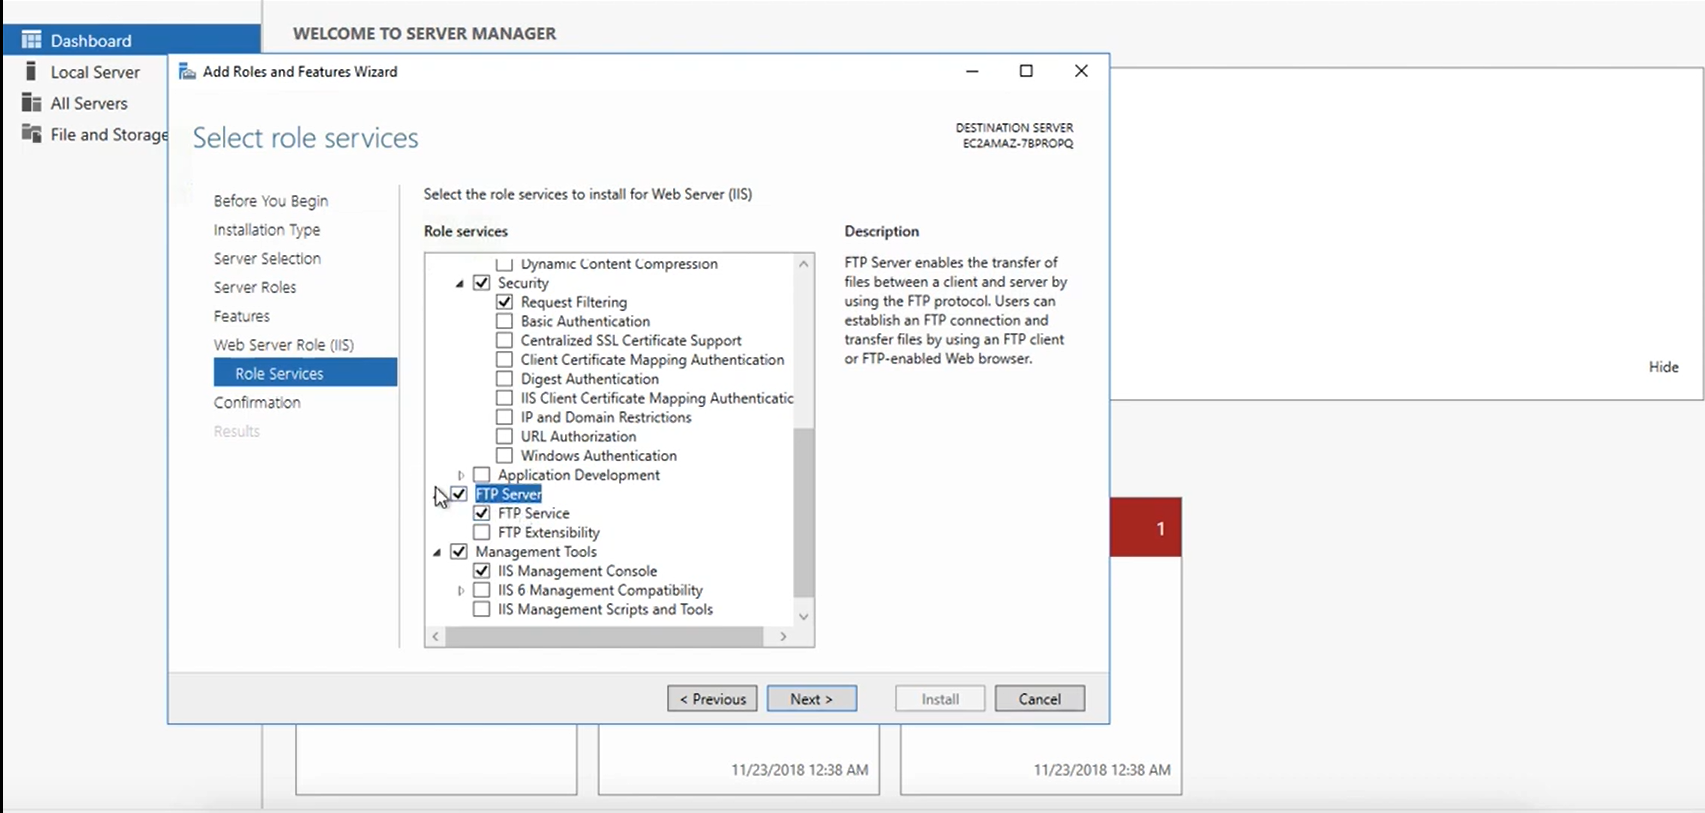This screenshot has height=813, width=1705.
Task: Enable Windows Authentication
Action: (x=505, y=456)
